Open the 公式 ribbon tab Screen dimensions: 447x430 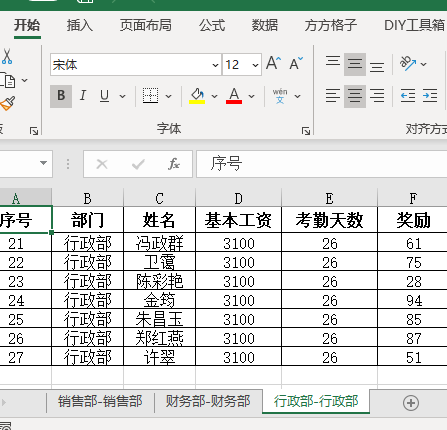pyautogui.click(x=212, y=25)
